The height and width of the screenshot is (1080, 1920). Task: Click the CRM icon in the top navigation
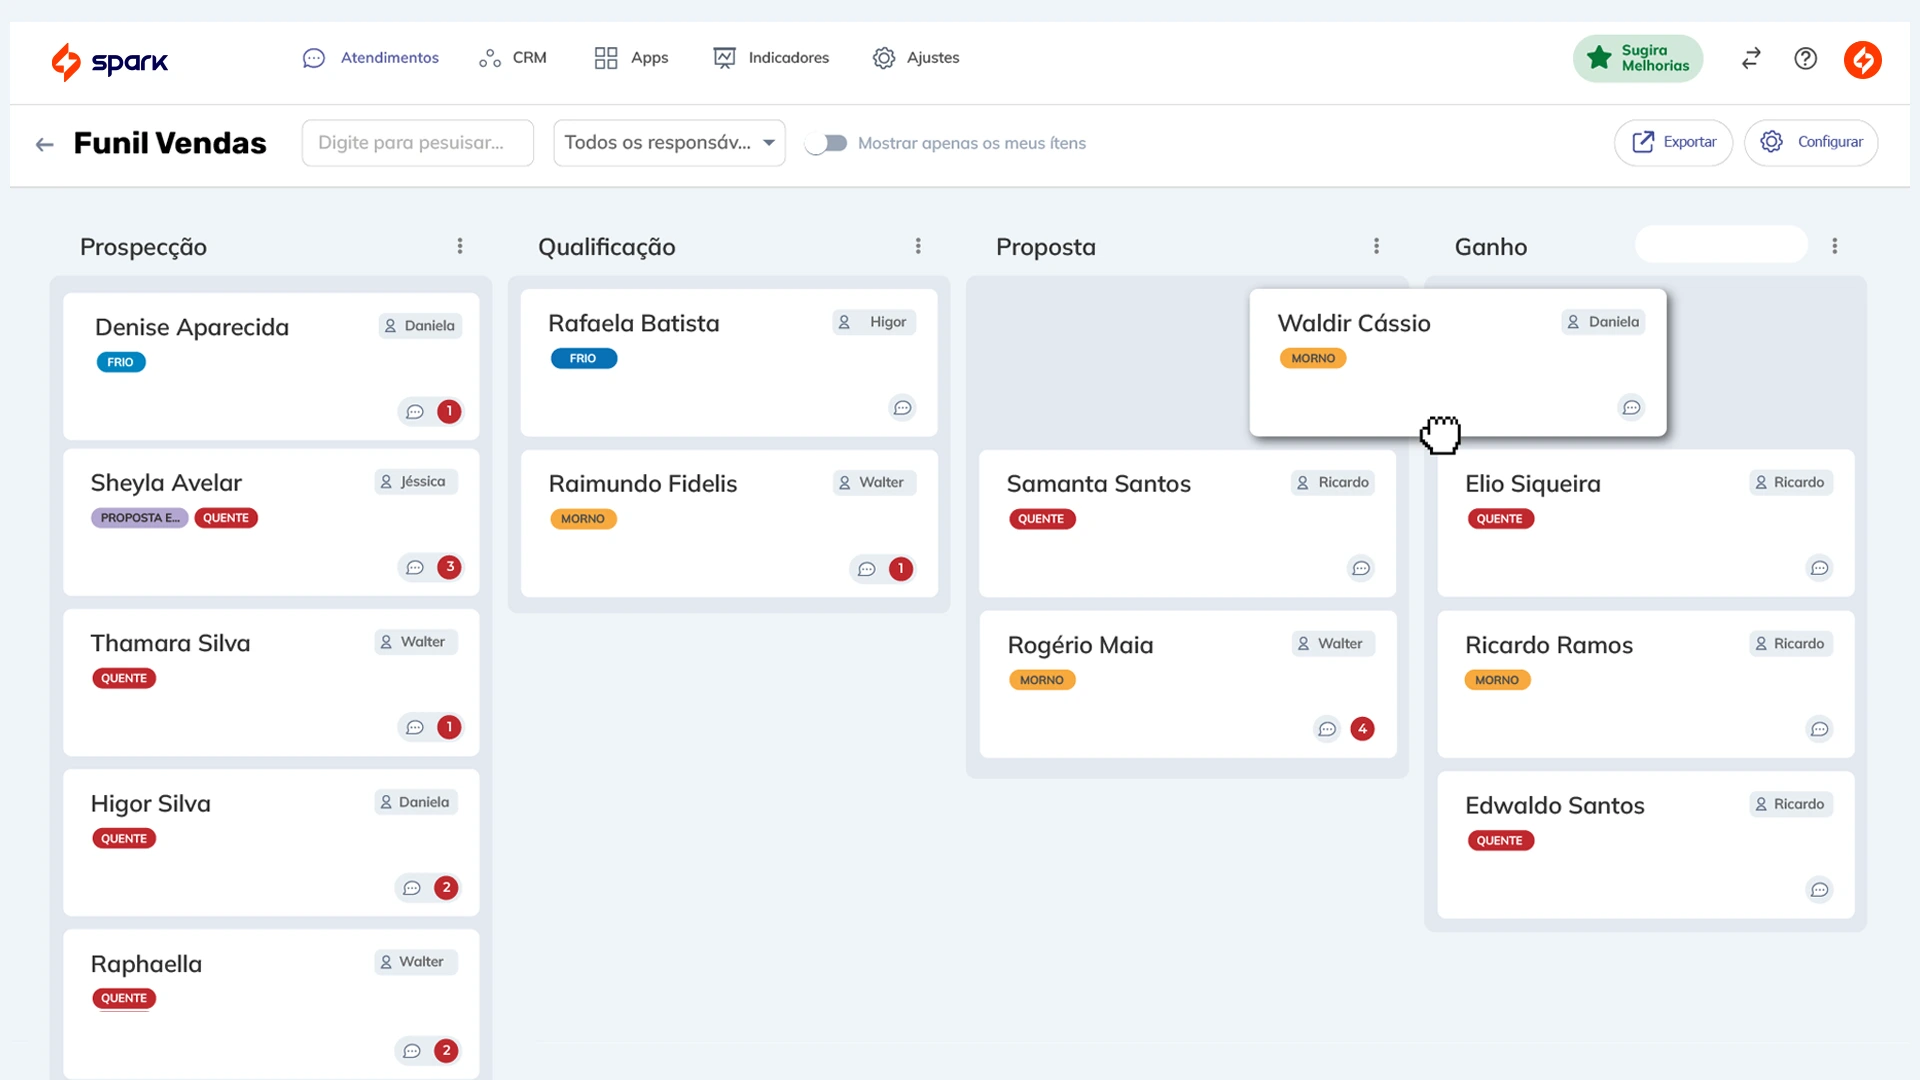(489, 58)
